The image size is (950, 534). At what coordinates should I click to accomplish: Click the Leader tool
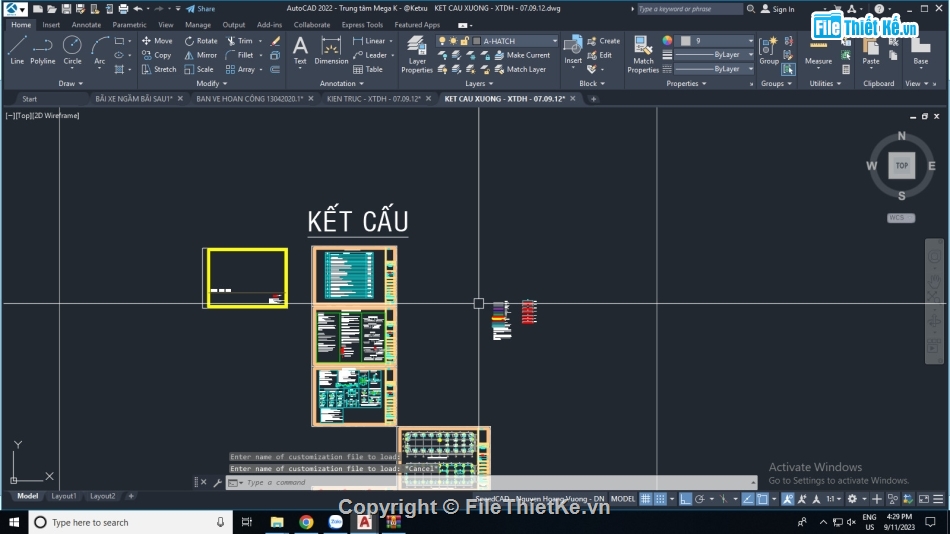pyautogui.click(x=370, y=55)
